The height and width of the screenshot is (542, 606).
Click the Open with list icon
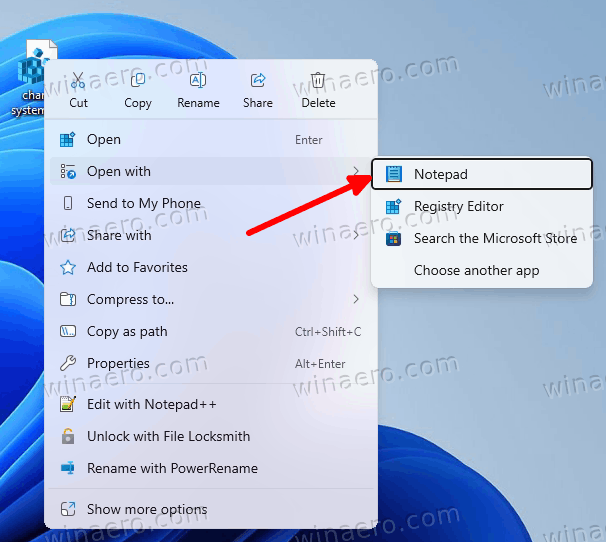tap(68, 171)
